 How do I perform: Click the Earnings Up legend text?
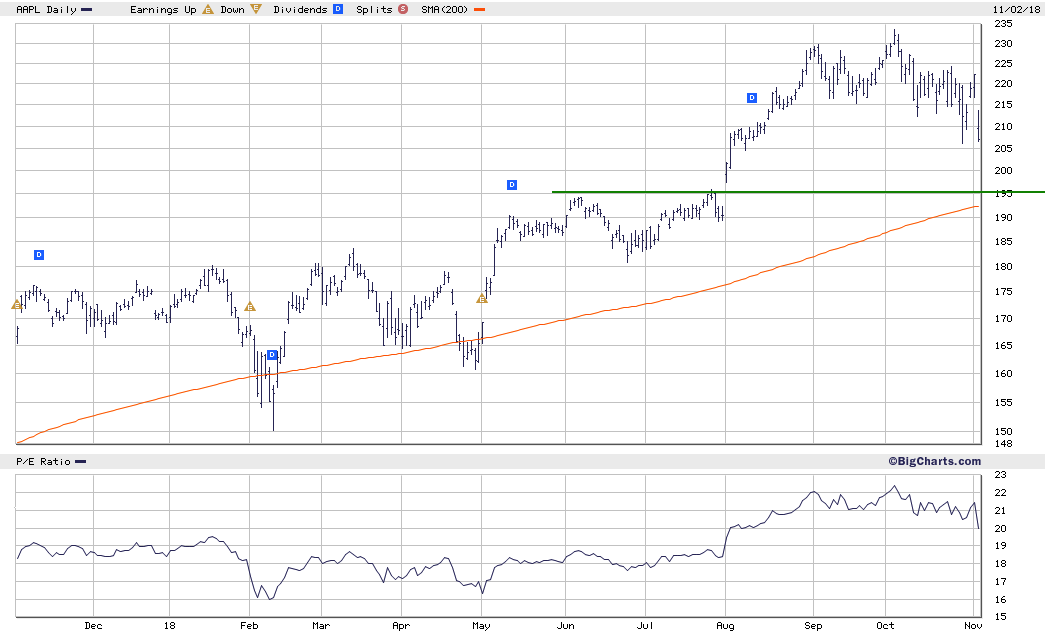click(x=163, y=9)
